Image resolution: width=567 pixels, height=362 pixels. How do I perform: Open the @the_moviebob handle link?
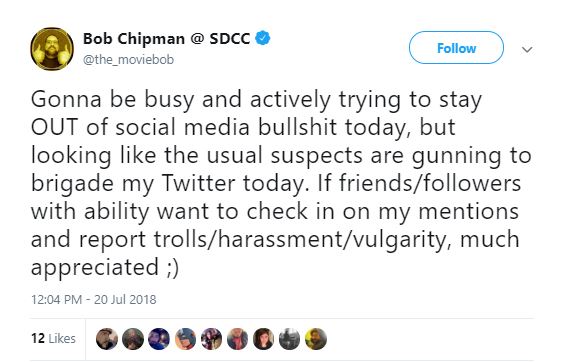click(128, 59)
